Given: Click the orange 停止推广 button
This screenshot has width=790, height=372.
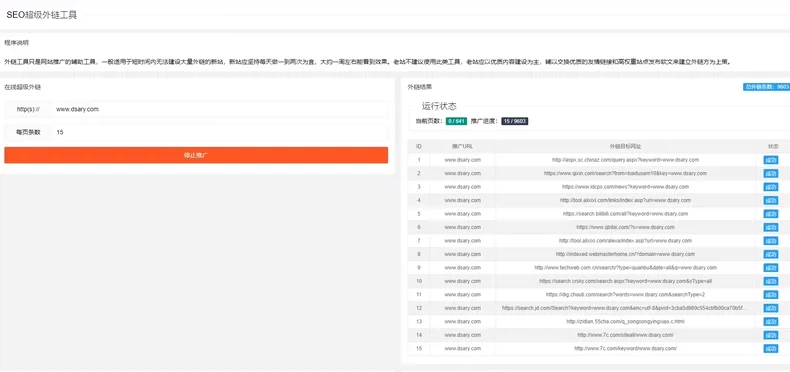Looking at the screenshot, I should [196, 155].
